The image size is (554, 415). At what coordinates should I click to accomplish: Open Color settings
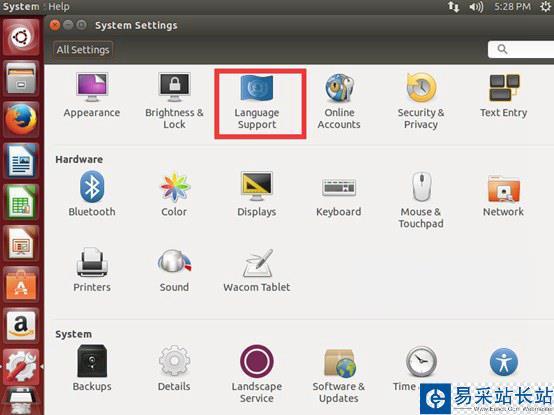click(x=174, y=194)
